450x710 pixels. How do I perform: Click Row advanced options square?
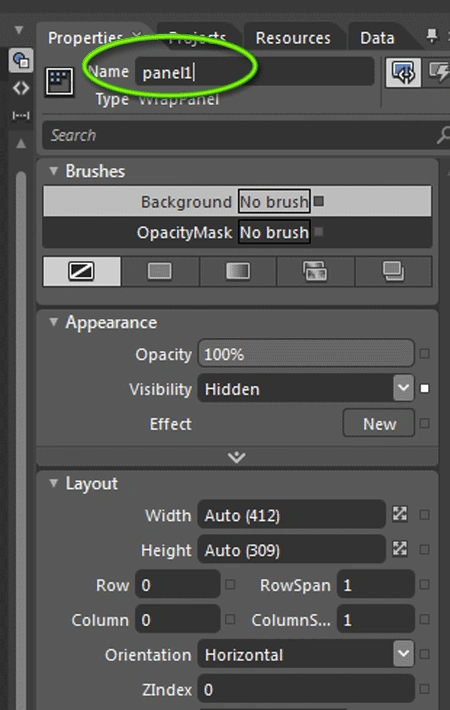230,585
